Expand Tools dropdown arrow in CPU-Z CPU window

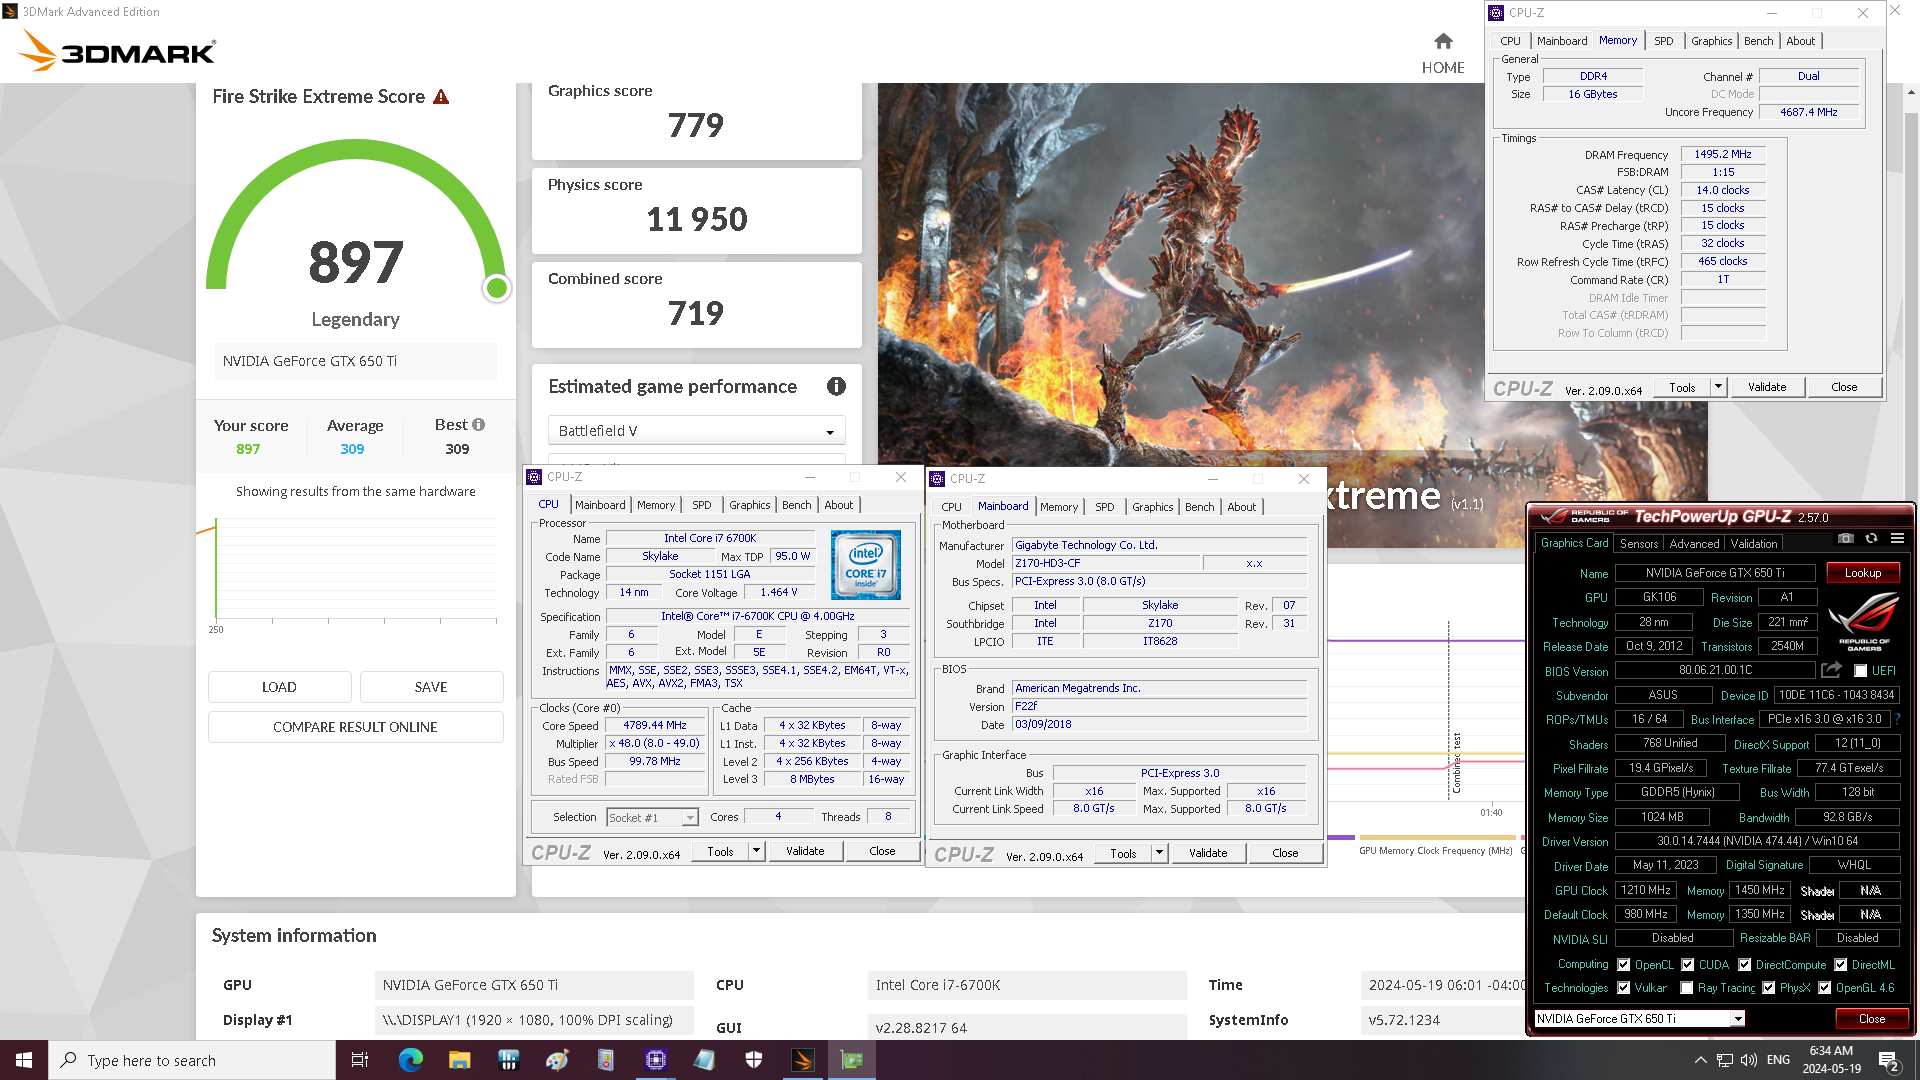(x=756, y=851)
